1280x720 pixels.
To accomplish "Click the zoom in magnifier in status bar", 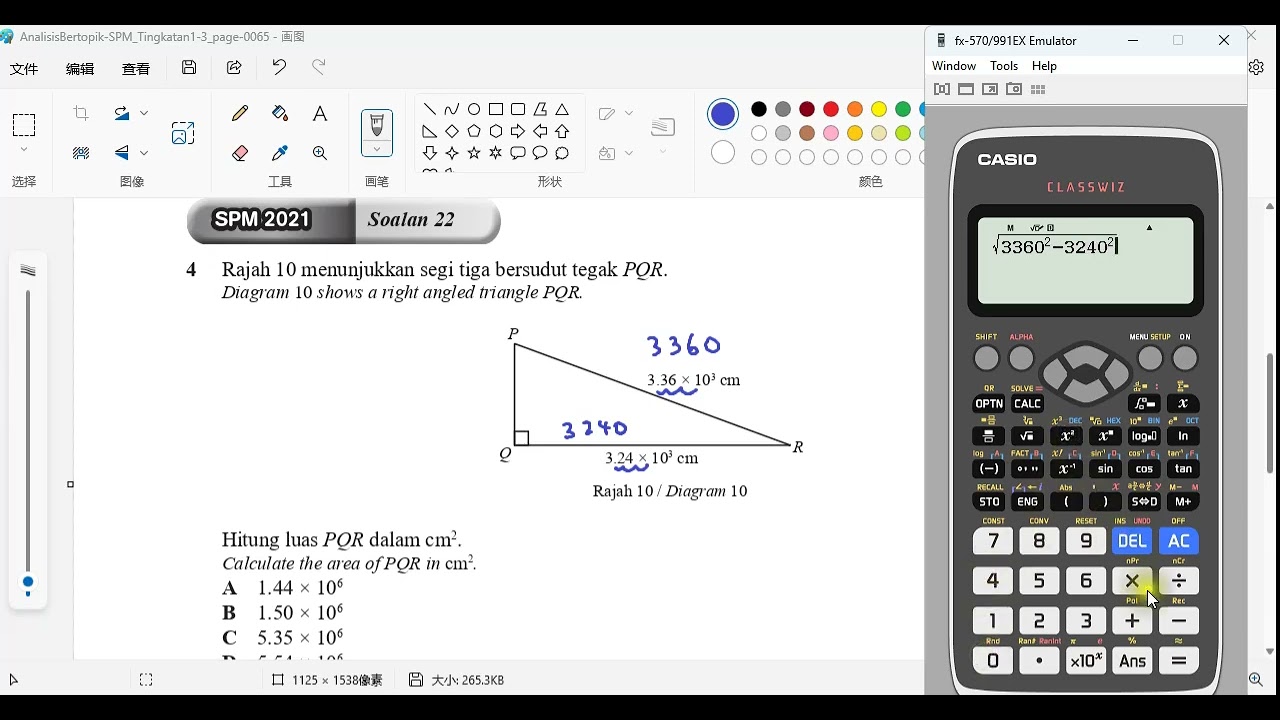I will pos(1256,680).
